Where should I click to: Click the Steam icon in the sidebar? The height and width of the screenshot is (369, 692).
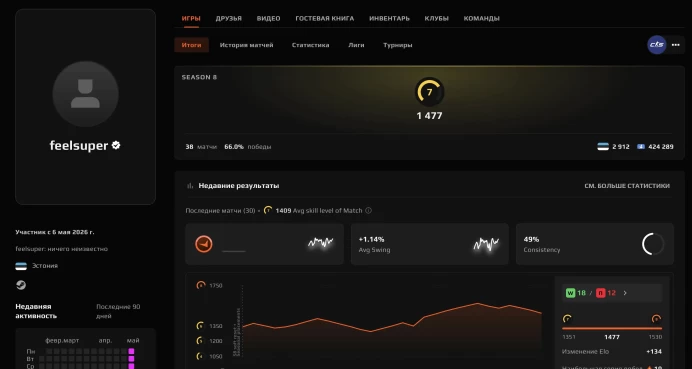pos(21,285)
